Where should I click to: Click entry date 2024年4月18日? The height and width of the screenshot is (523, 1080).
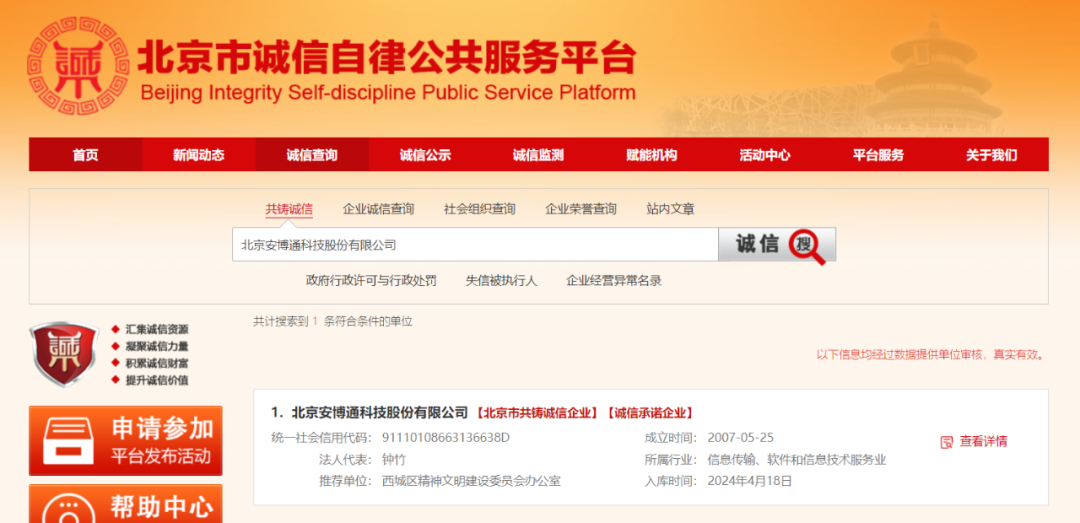pos(749,481)
